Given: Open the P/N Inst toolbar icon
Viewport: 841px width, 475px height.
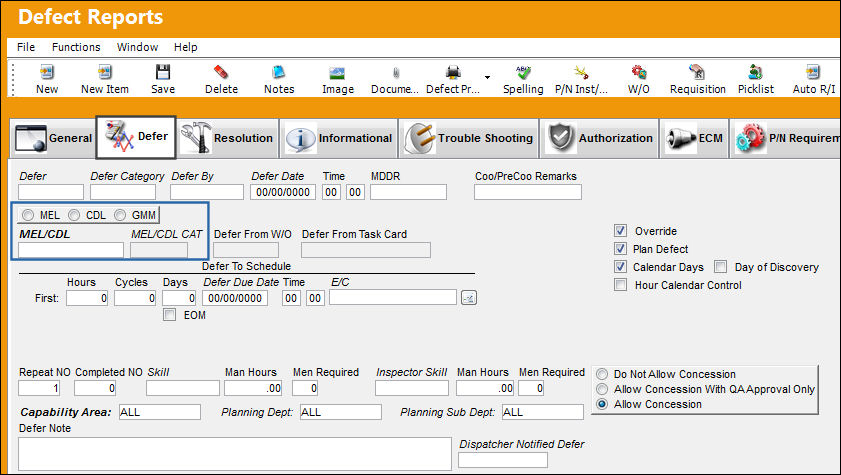Looking at the screenshot, I should coord(581,72).
